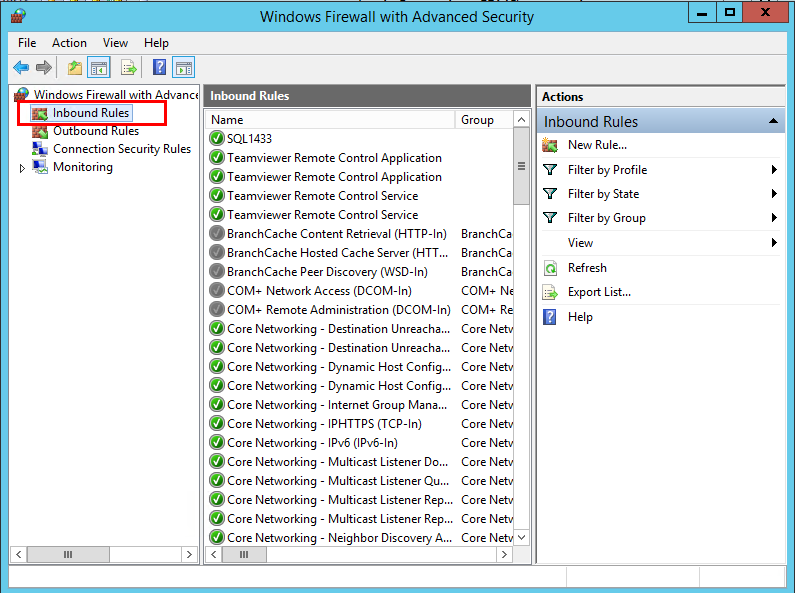Click the blue Help toolbar icon
Image resolution: width=795 pixels, height=593 pixels.
[x=159, y=68]
